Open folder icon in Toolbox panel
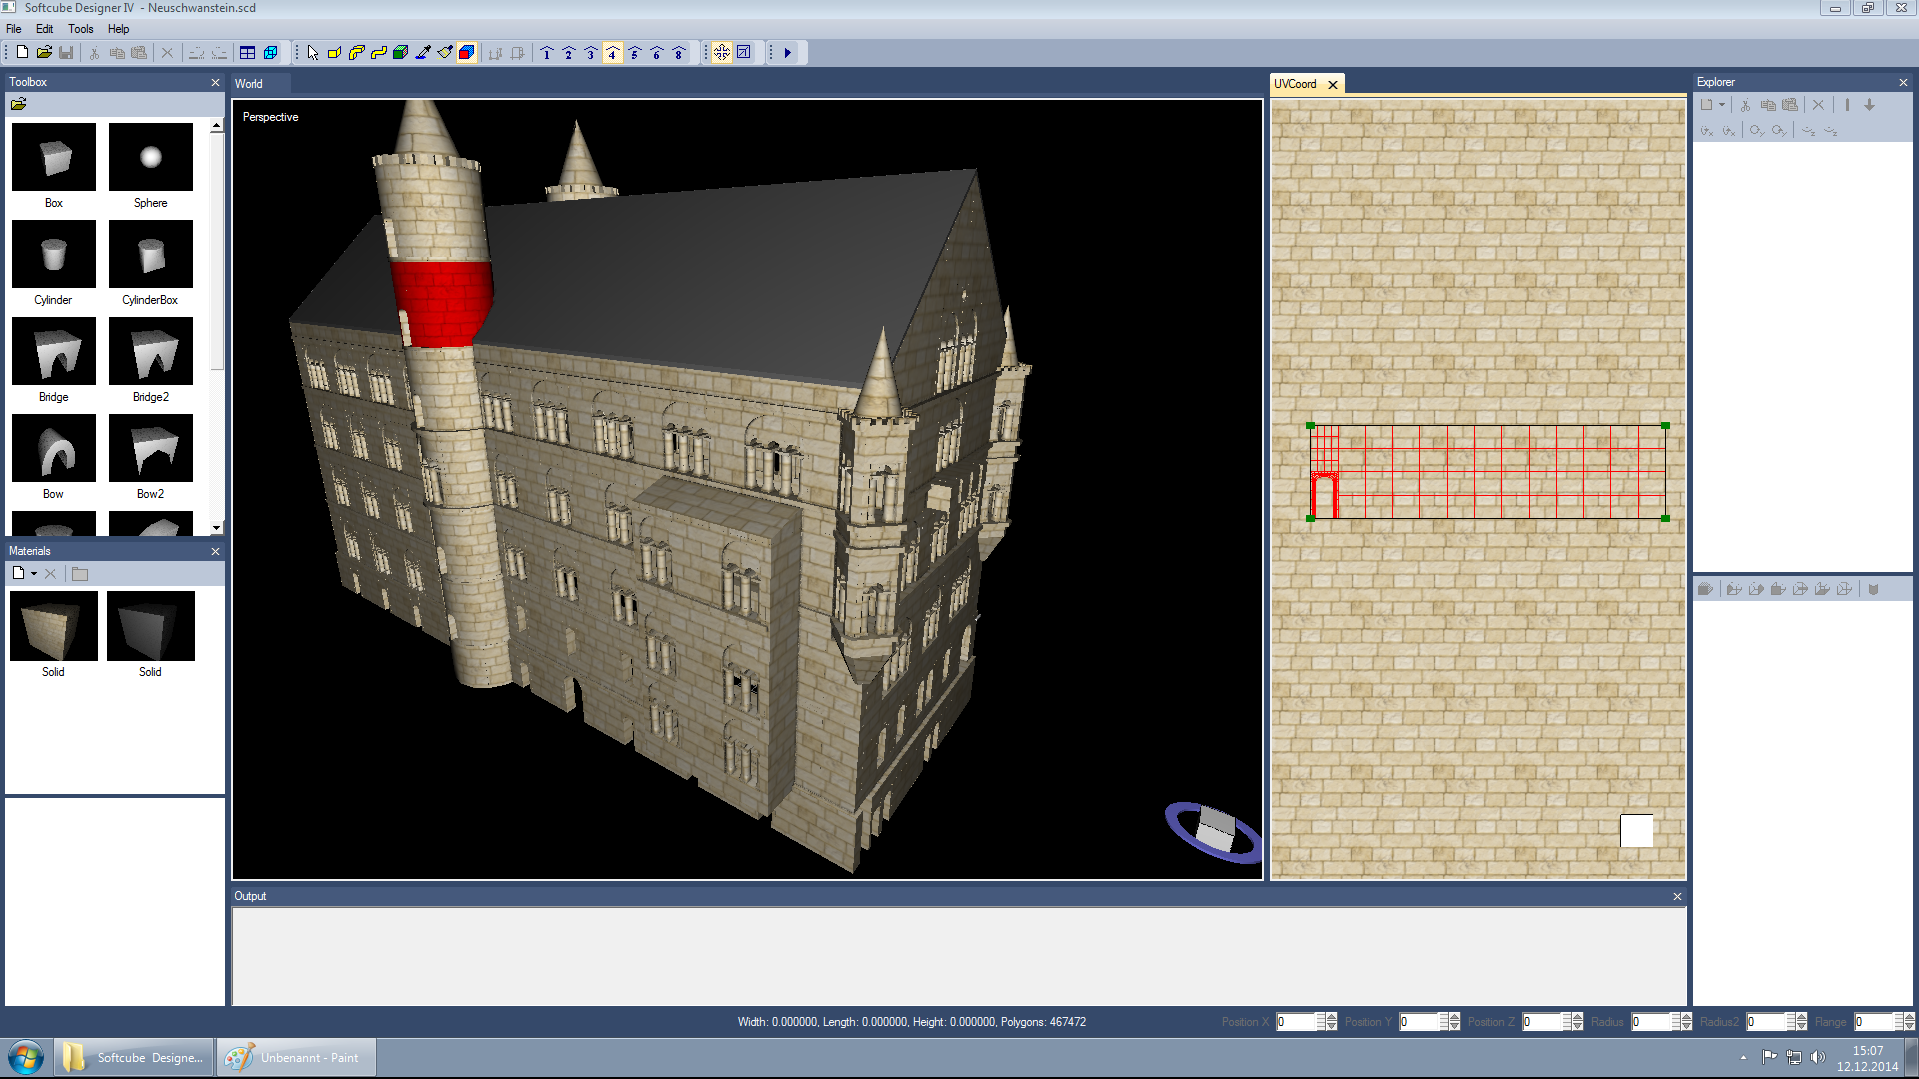The width and height of the screenshot is (1919, 1079). (18, 104)
